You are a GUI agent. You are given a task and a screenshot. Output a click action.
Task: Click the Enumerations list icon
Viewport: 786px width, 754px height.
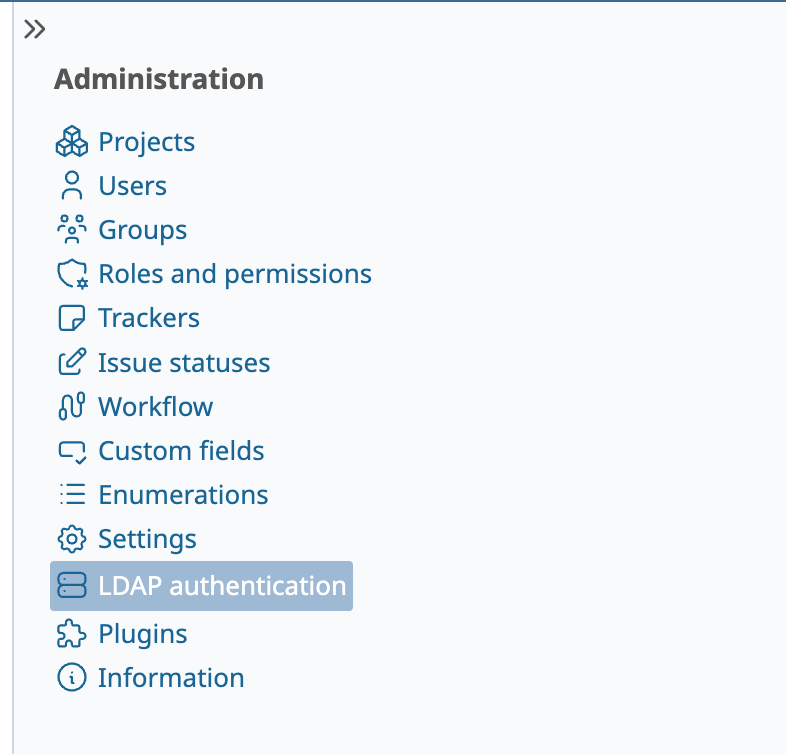[72, 495]
